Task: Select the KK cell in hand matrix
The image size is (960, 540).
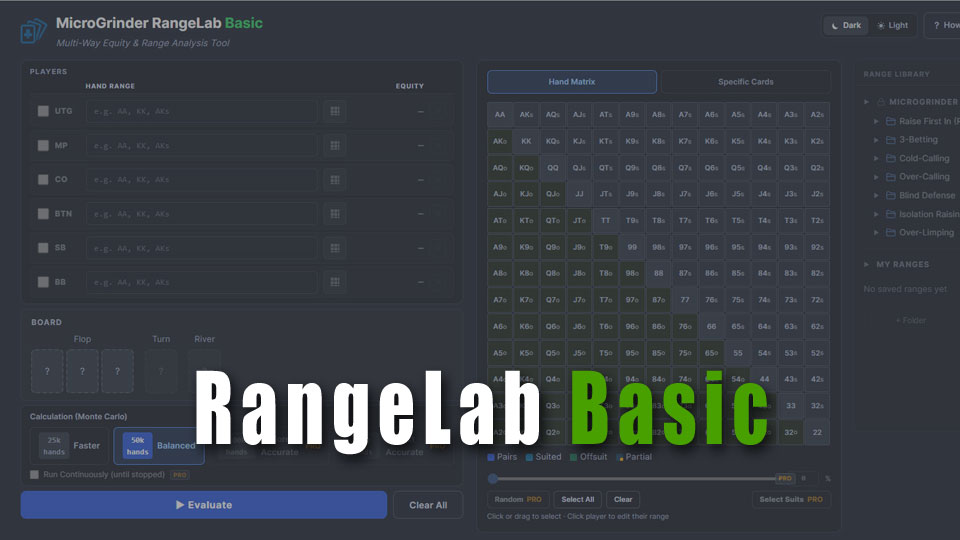Action: pos(527,141)
